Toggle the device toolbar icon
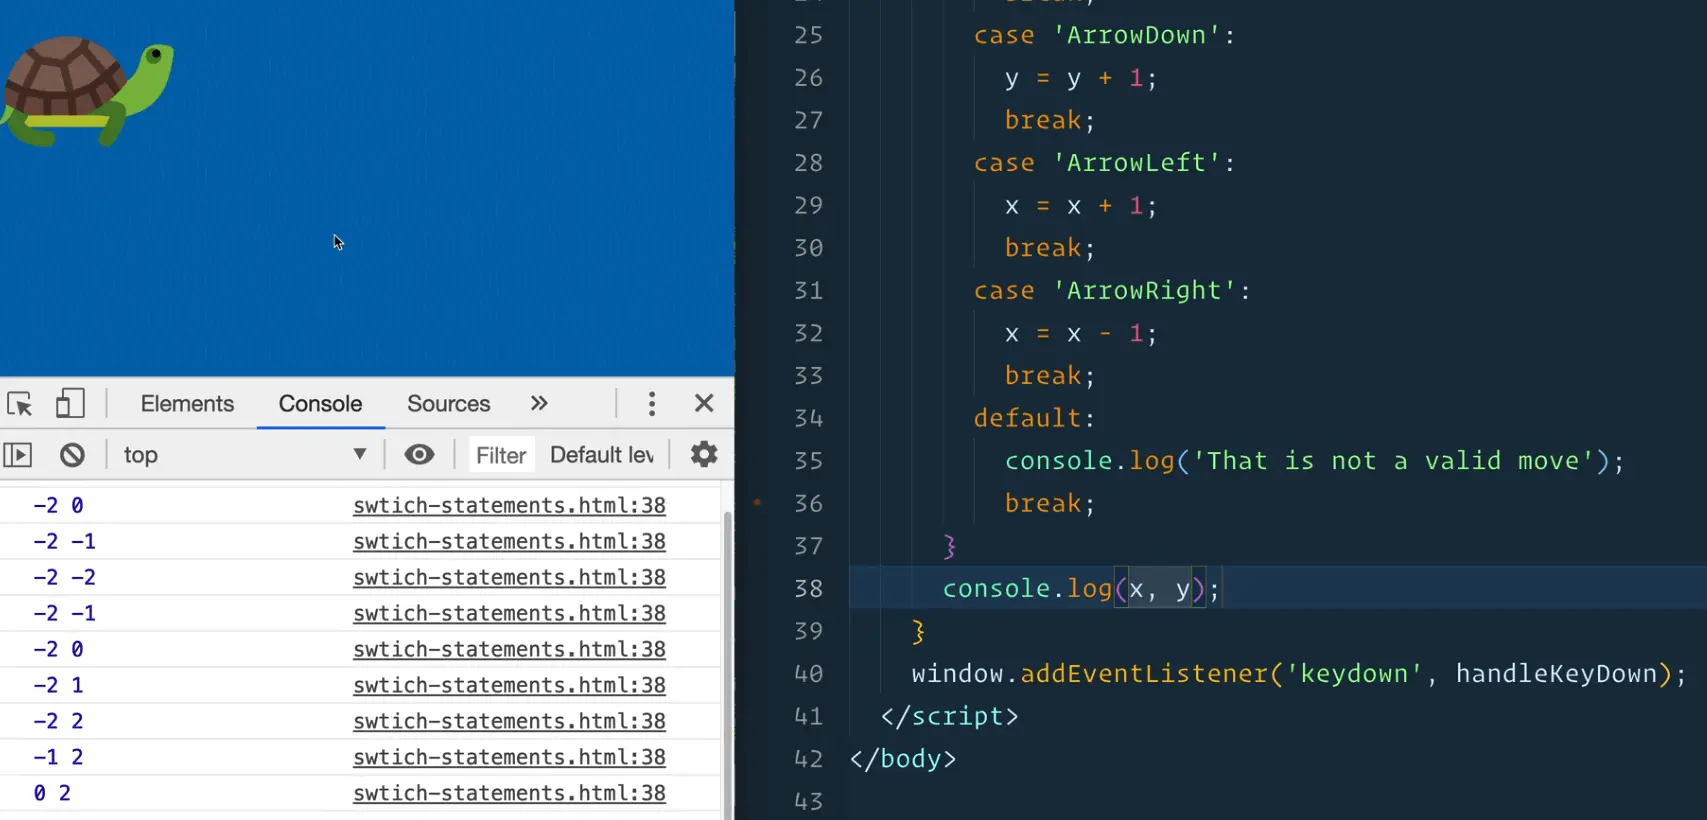Viewport: 1707px width, 820px height. coord(69,404)
